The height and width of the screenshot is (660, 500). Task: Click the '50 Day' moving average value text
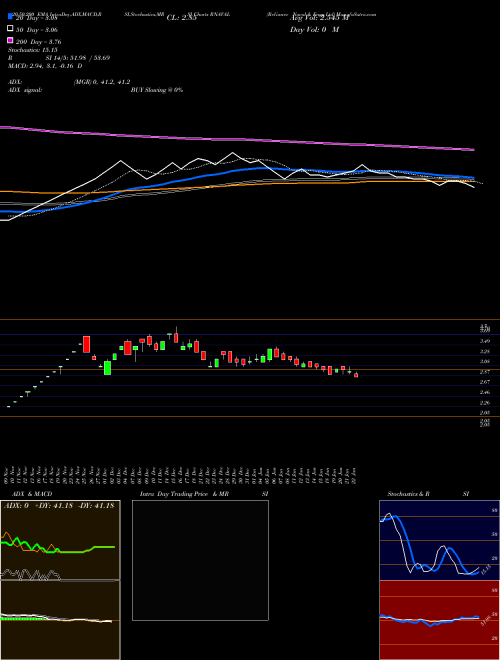click(37, 30)
